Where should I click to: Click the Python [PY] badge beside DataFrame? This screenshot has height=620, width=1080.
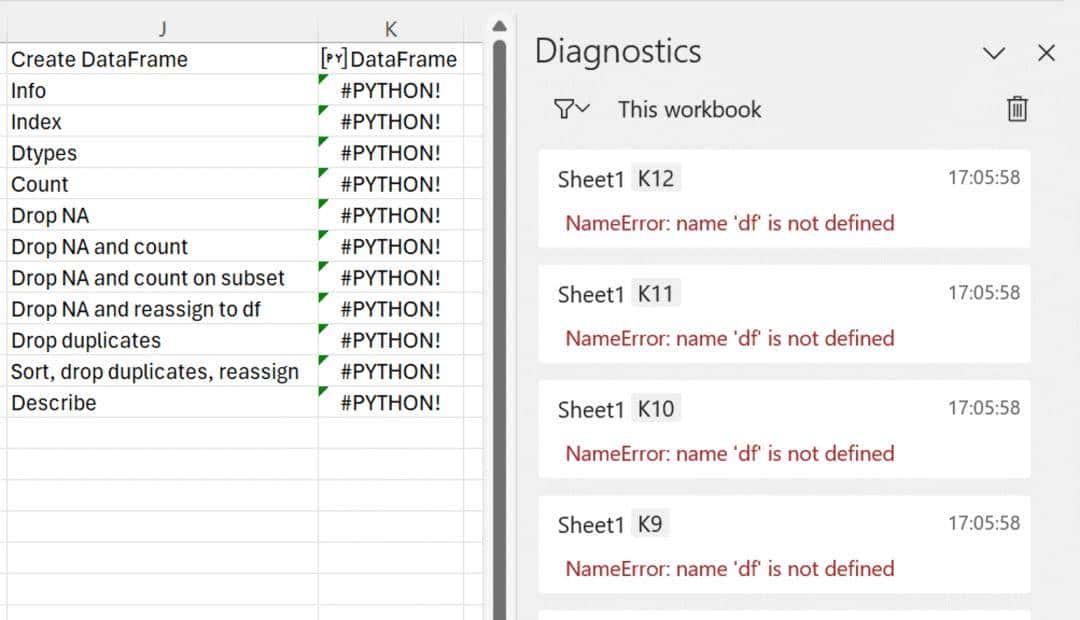coord(335,59)
